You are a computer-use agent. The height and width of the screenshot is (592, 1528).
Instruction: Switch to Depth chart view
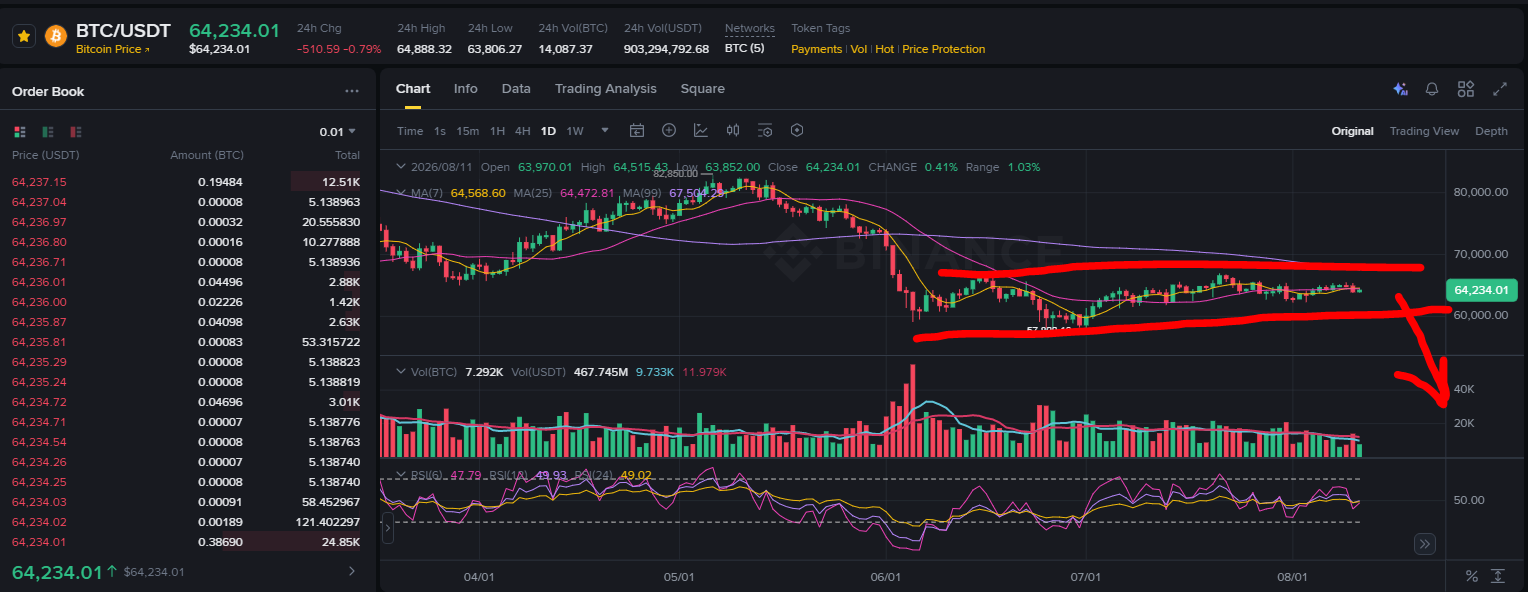[1491, 131]
